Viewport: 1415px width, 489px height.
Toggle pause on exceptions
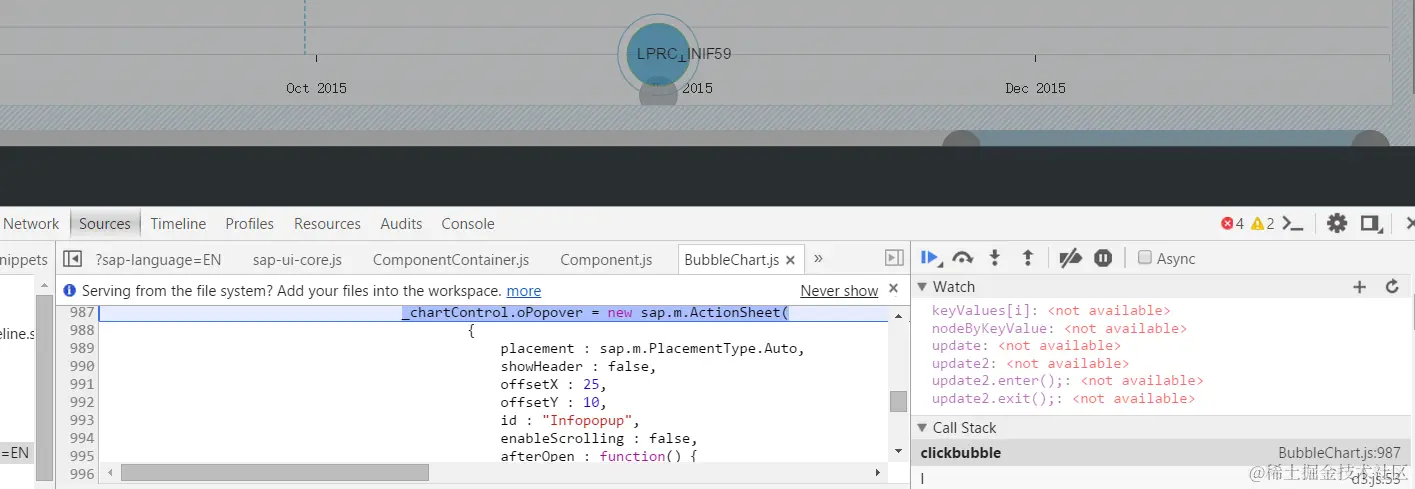pyautogui.click(x=1103, y=258)
